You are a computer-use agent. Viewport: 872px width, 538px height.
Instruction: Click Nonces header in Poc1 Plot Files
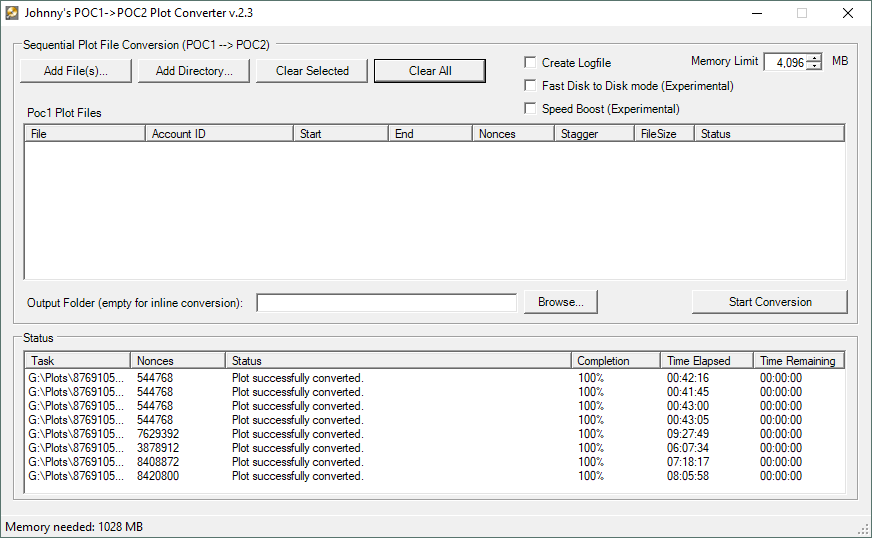[x=513, y=134]
